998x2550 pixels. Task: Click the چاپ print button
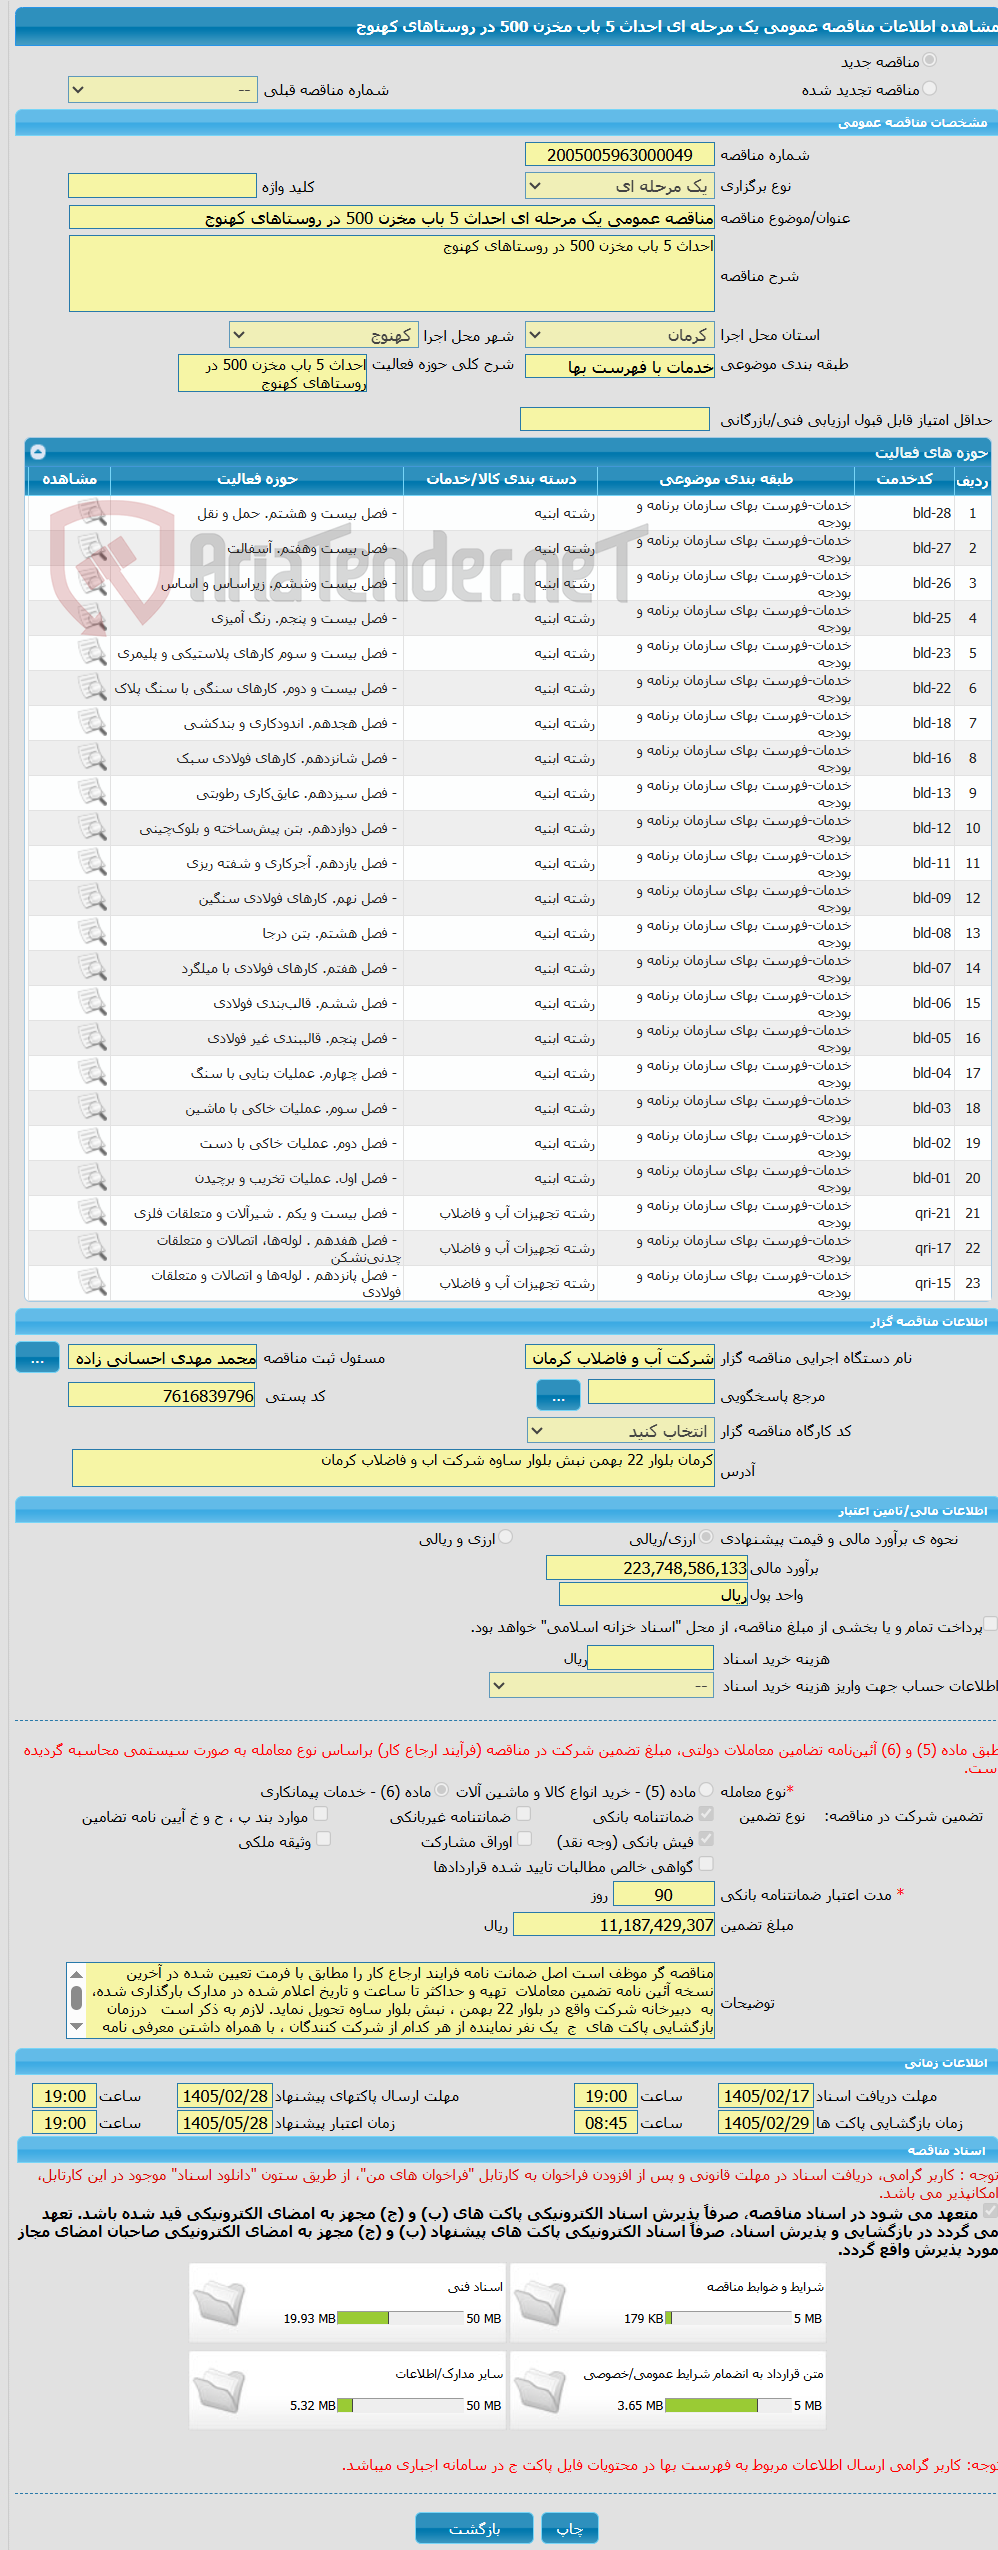click(570, 2528)
